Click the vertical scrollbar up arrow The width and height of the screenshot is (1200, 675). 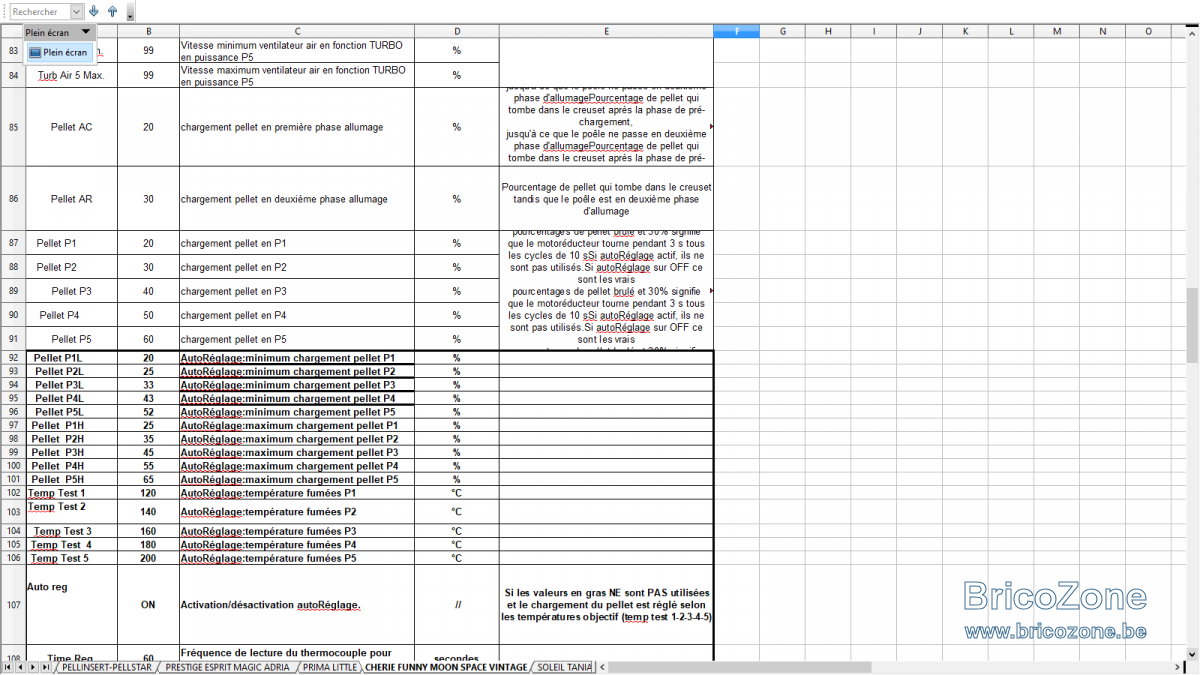click(1192, 33)
